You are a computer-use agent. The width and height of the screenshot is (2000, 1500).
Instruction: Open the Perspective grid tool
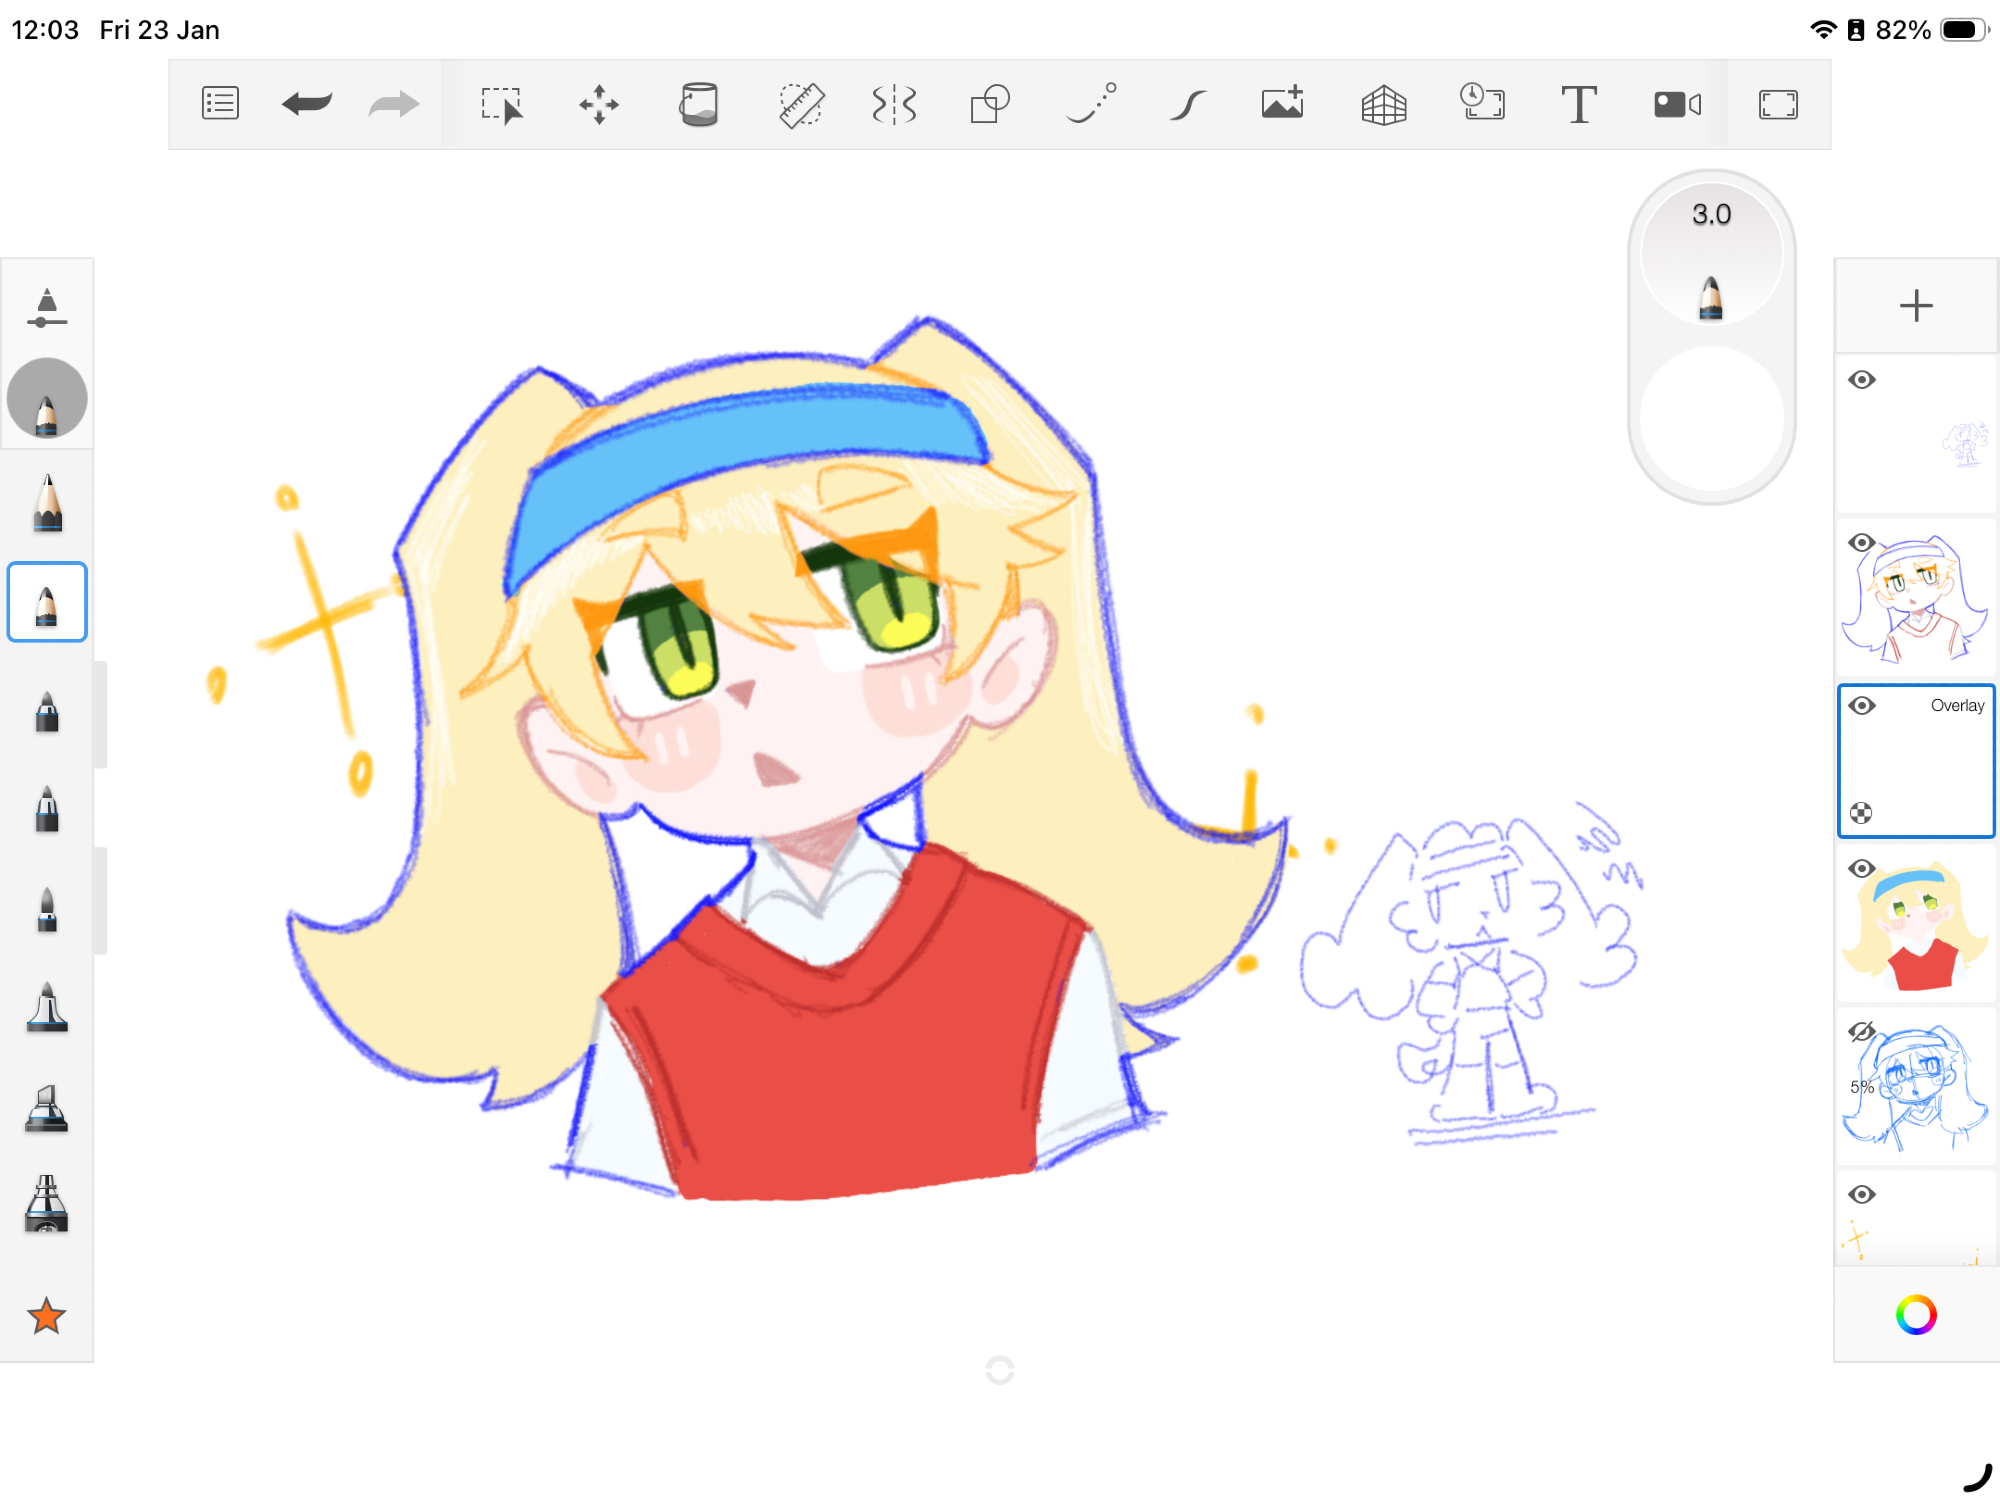pos(1384,104)
